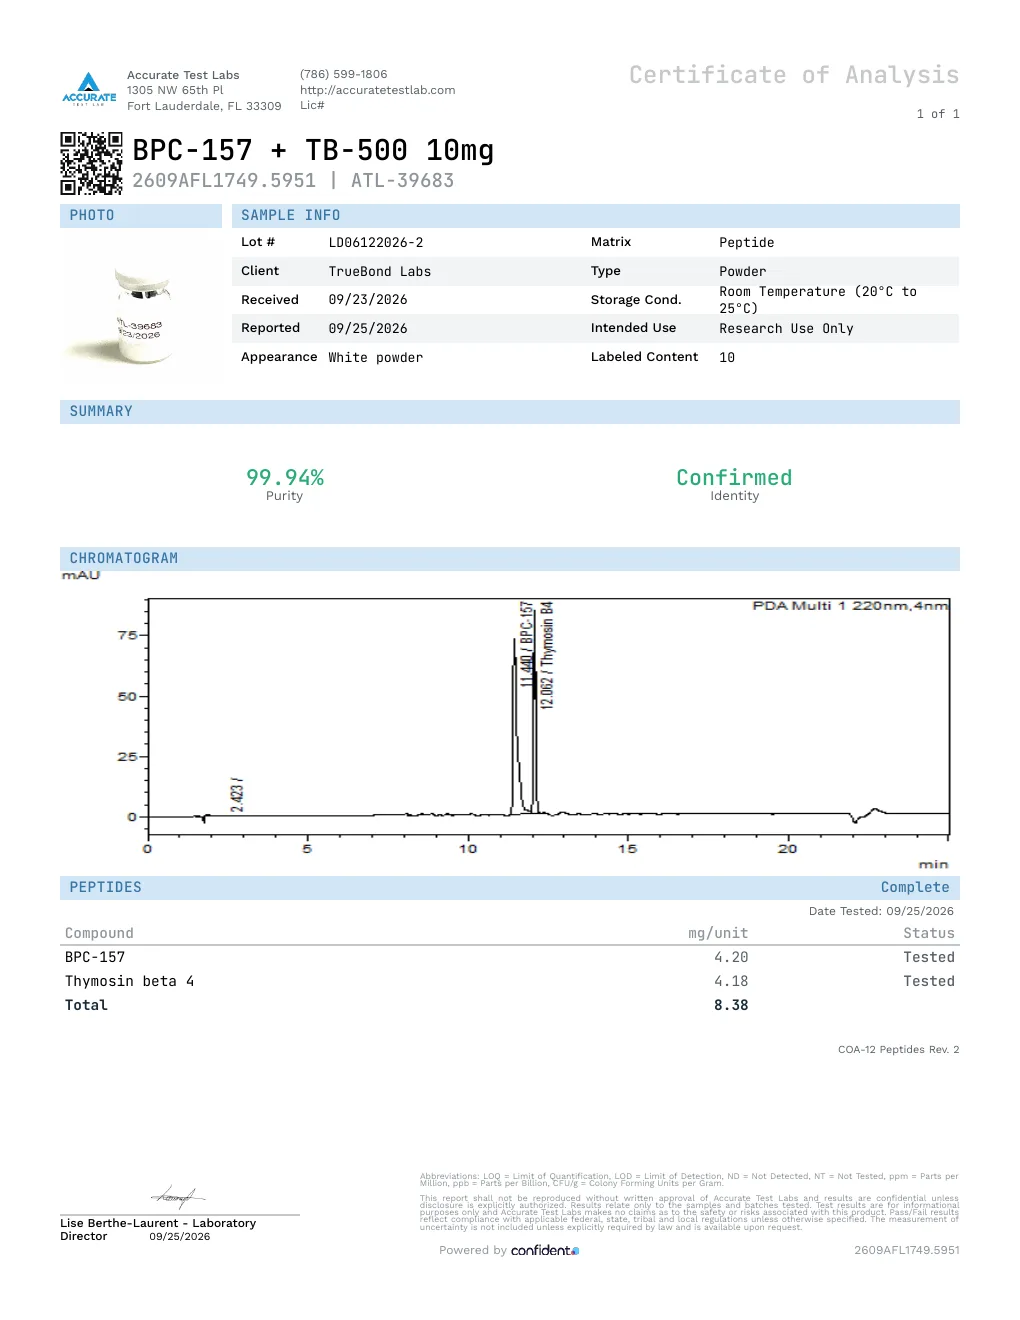Click the type value 'Powder'
1020x1320 pixels.
pyautogui.click(x=743, y=272)
